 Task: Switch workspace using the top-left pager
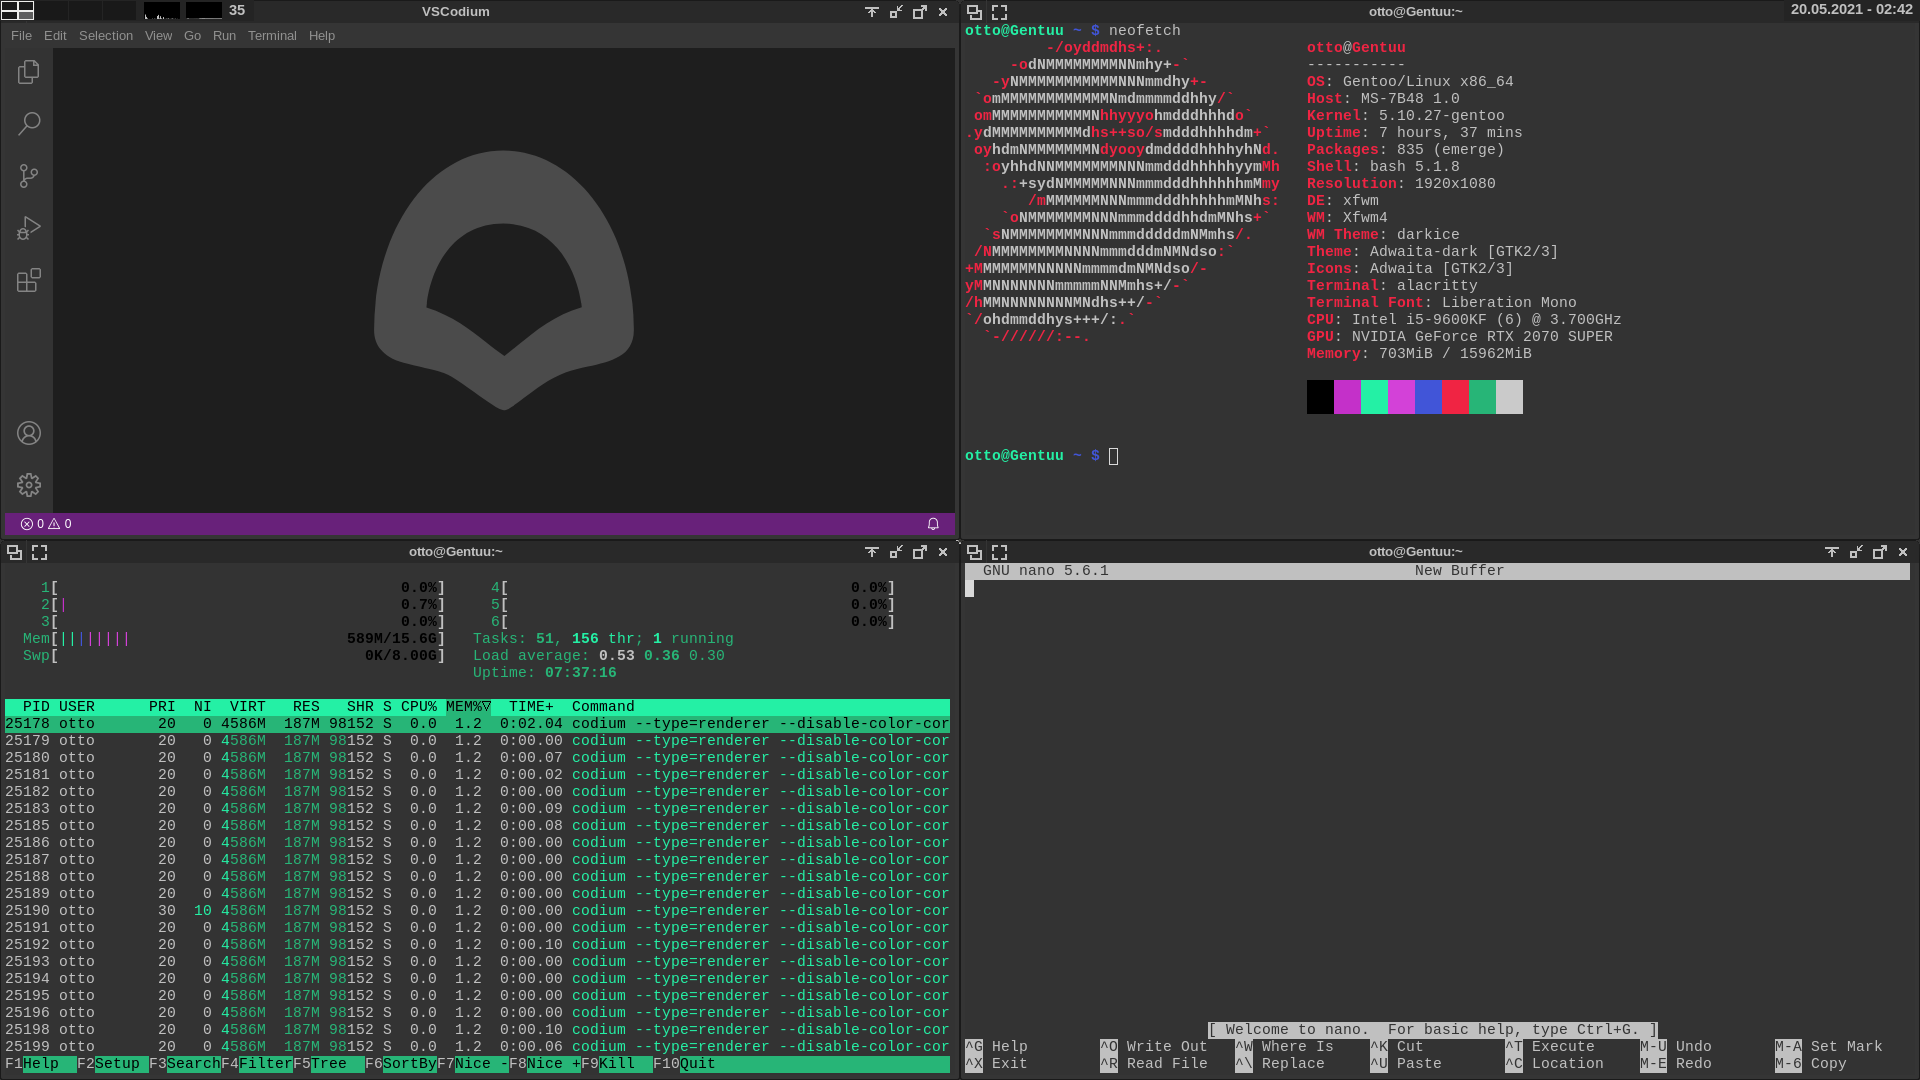[x=68, y=11]
